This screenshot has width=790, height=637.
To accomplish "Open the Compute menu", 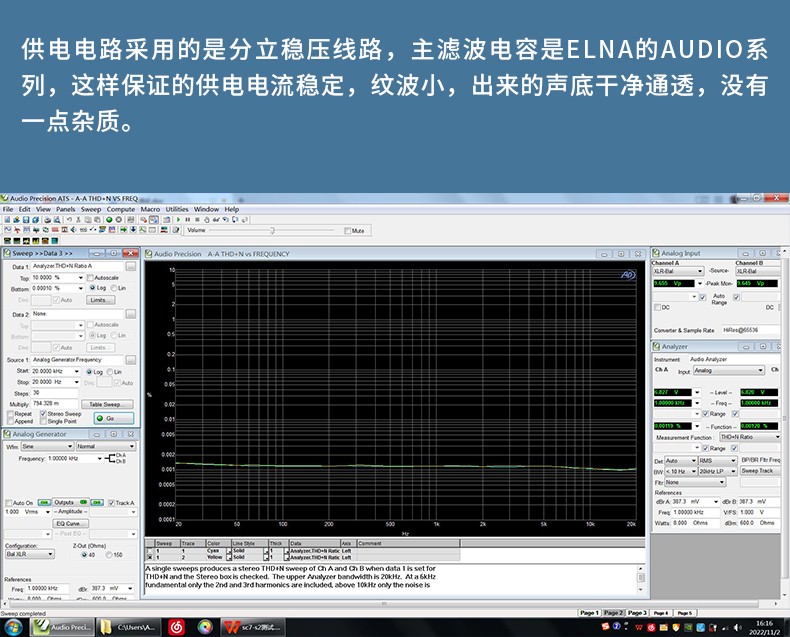I will tap(121, 209).
